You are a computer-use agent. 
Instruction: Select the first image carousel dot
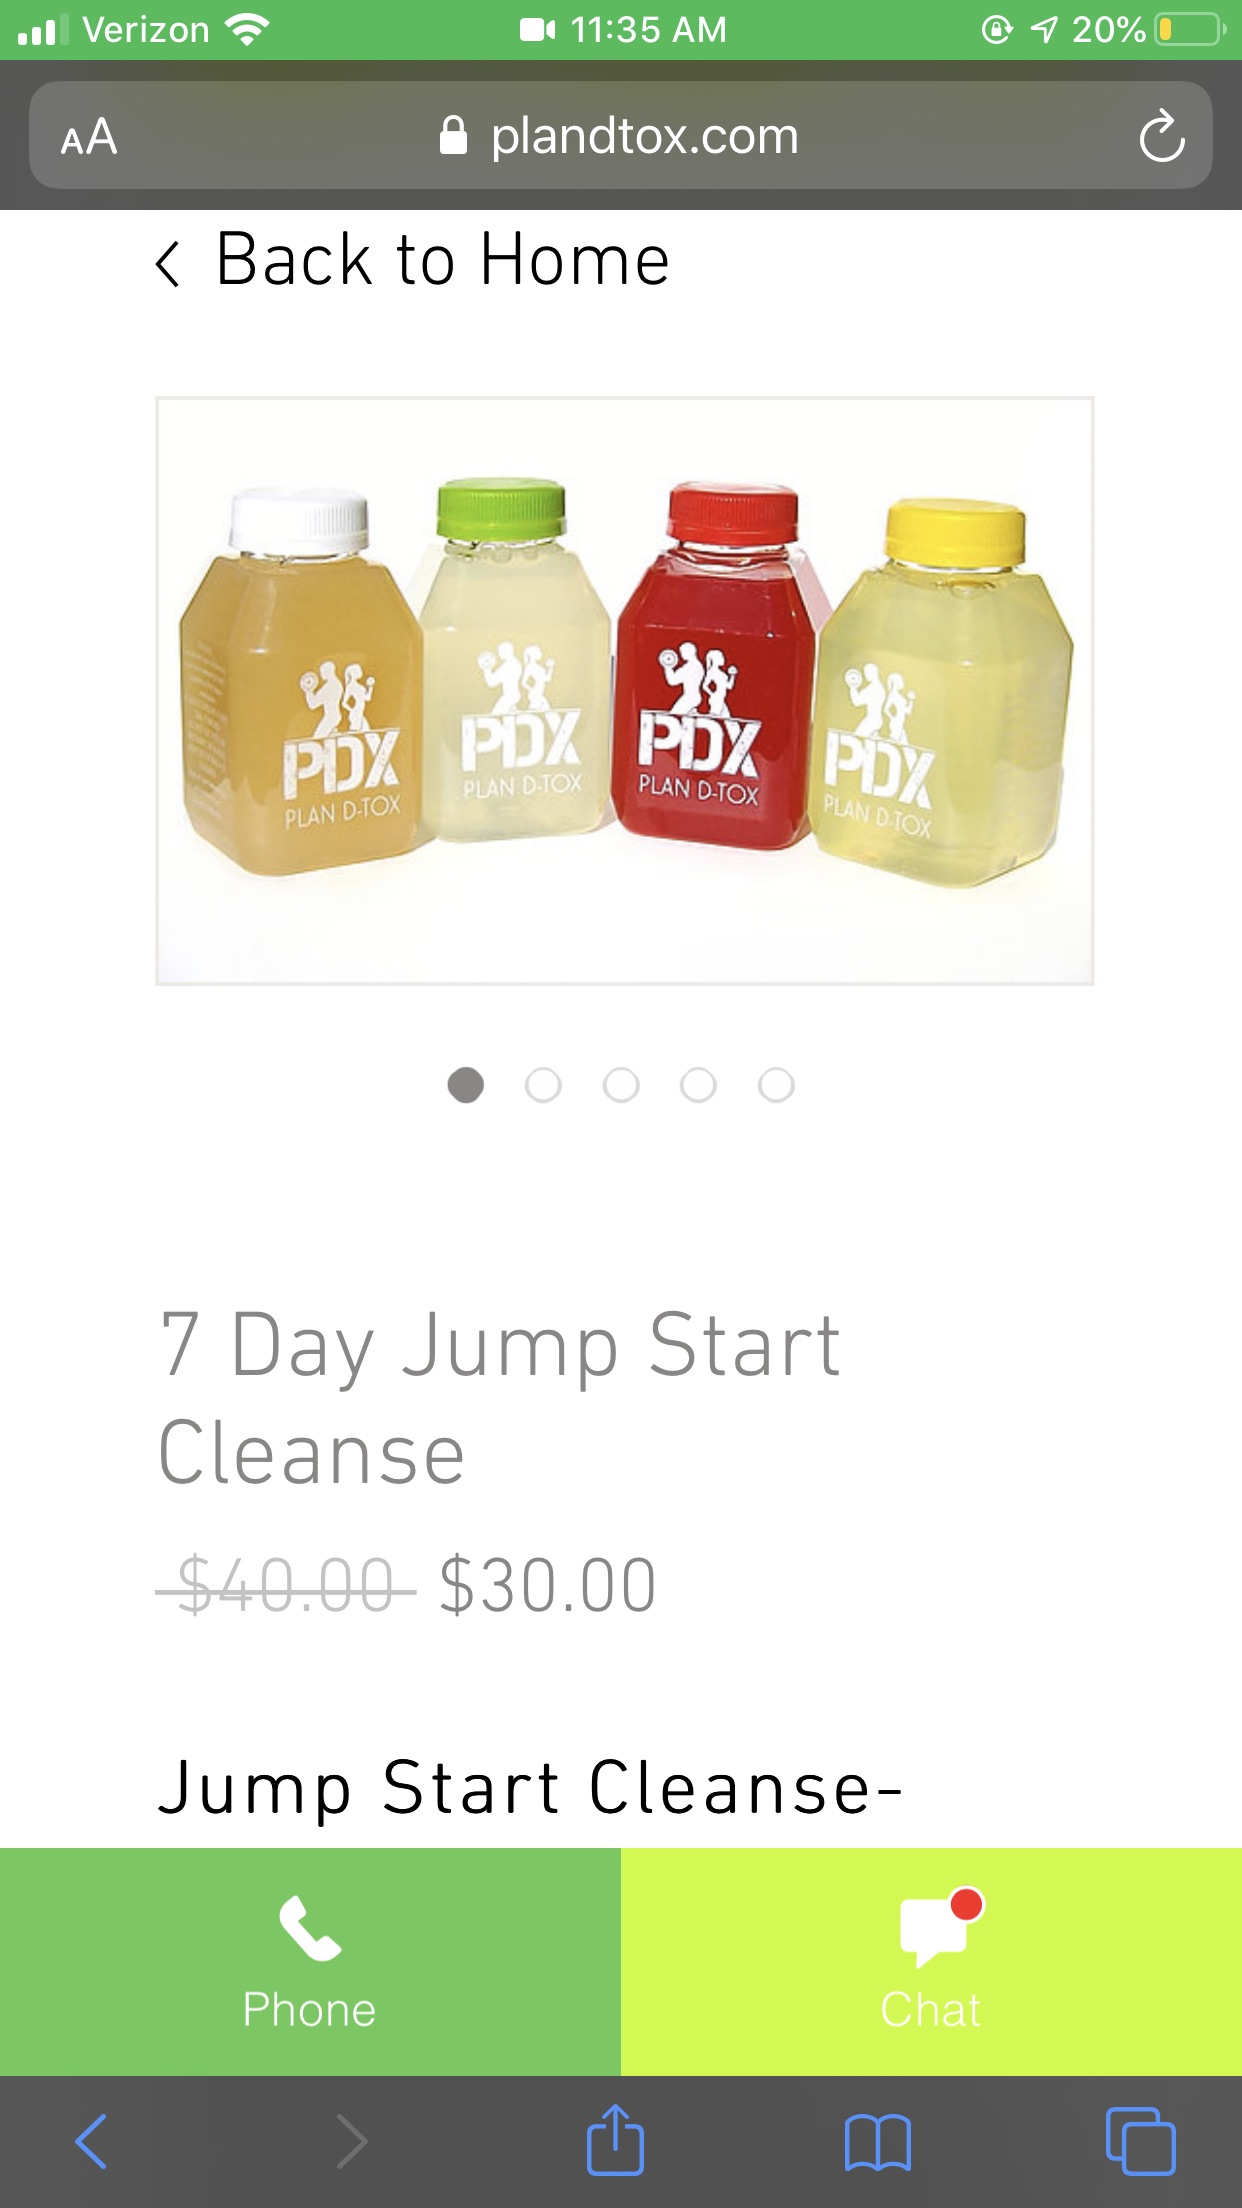pyautogui.click(x=466, y=1085)
